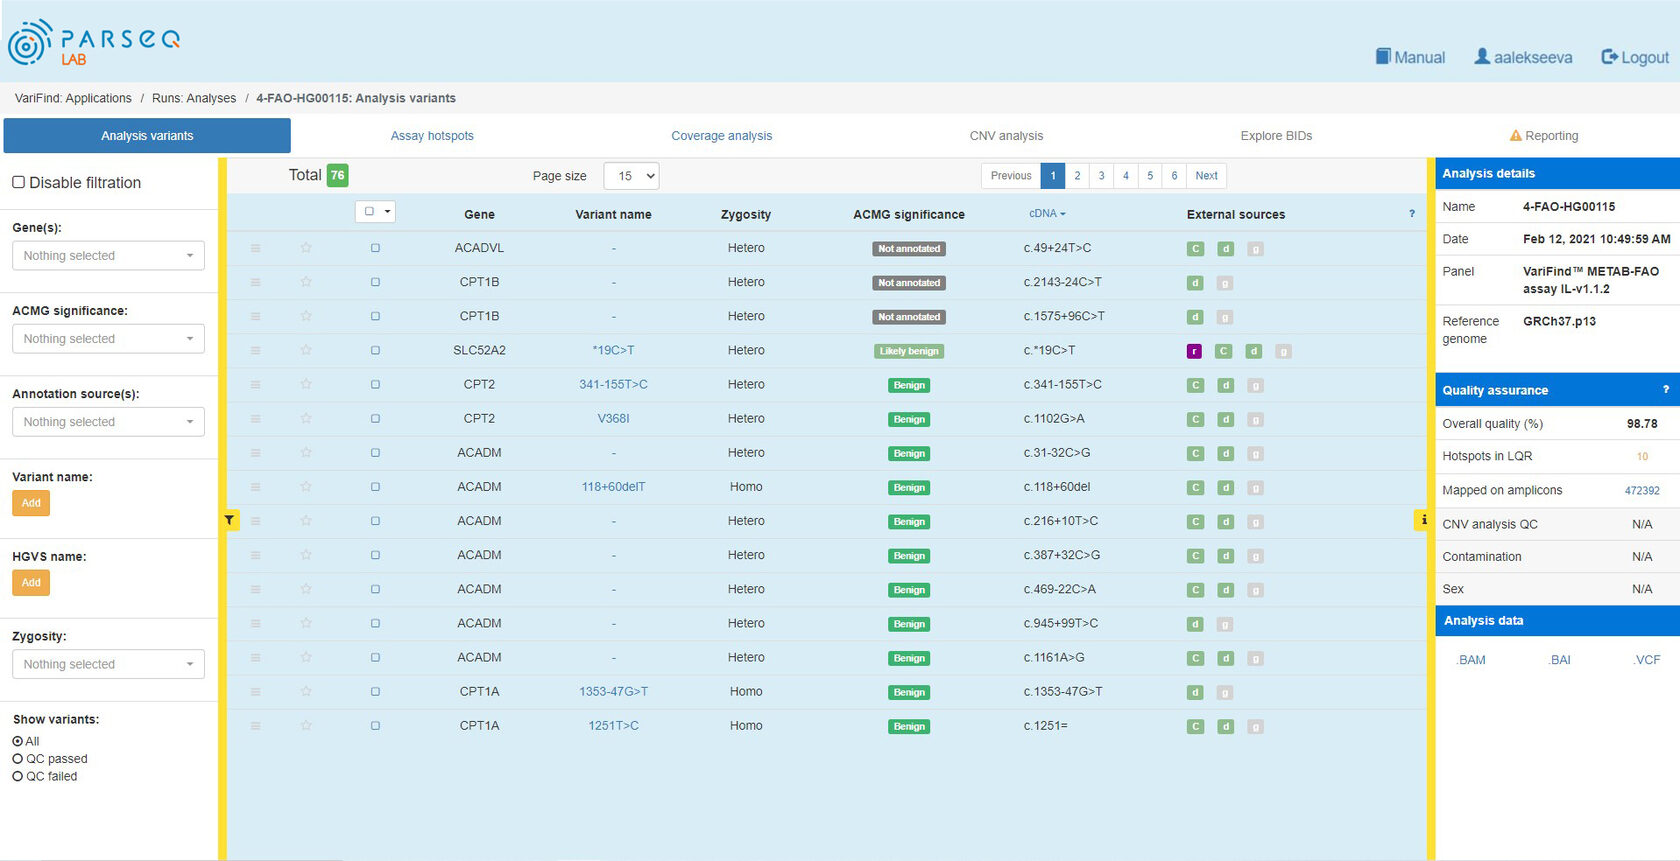The width and height of the screenshot is (1680, 861).
Task: Switch to Explore BIDs tab
Action: point(1276,136)
